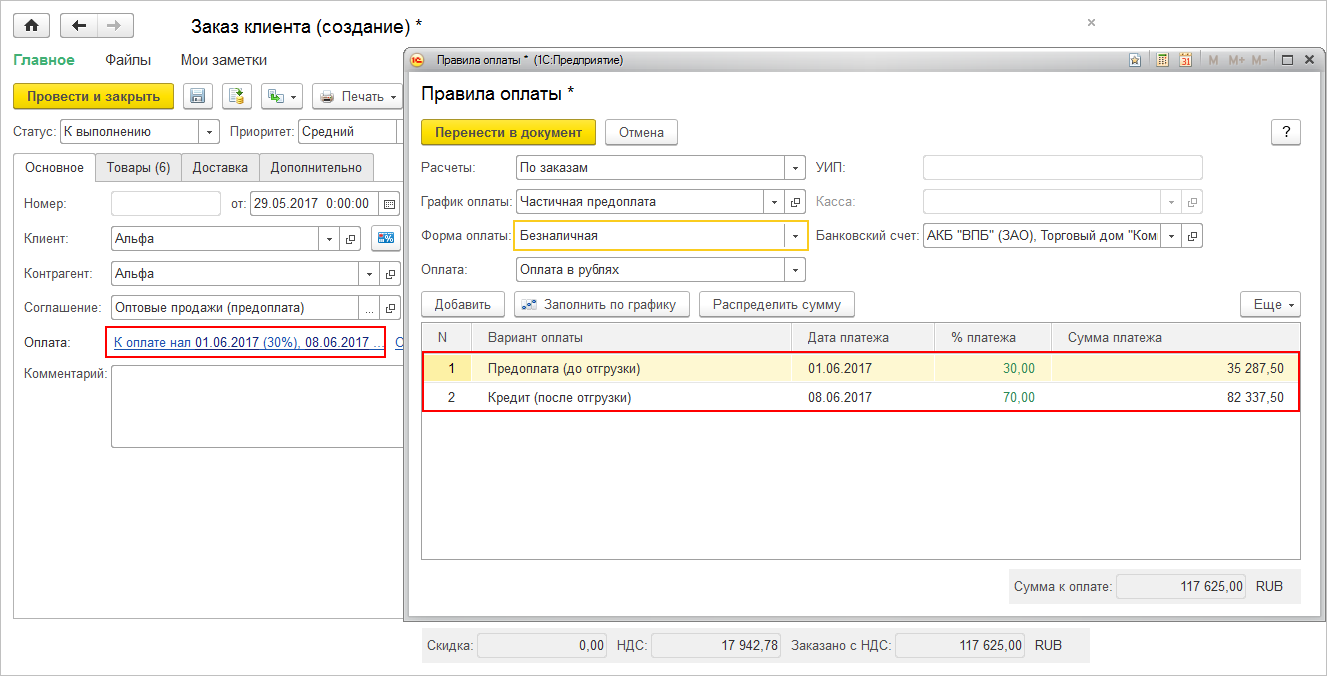The height and width of the screenshot is (676, 1327).
Task: Click Заполнить по графику button
Action: coord(602,304)
